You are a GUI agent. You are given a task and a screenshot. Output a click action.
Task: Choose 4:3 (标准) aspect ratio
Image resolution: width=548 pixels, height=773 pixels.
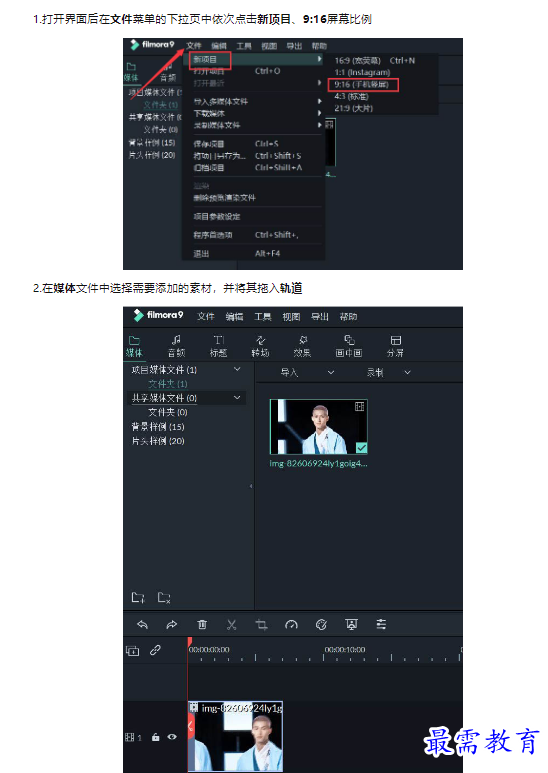pos(351,96)
